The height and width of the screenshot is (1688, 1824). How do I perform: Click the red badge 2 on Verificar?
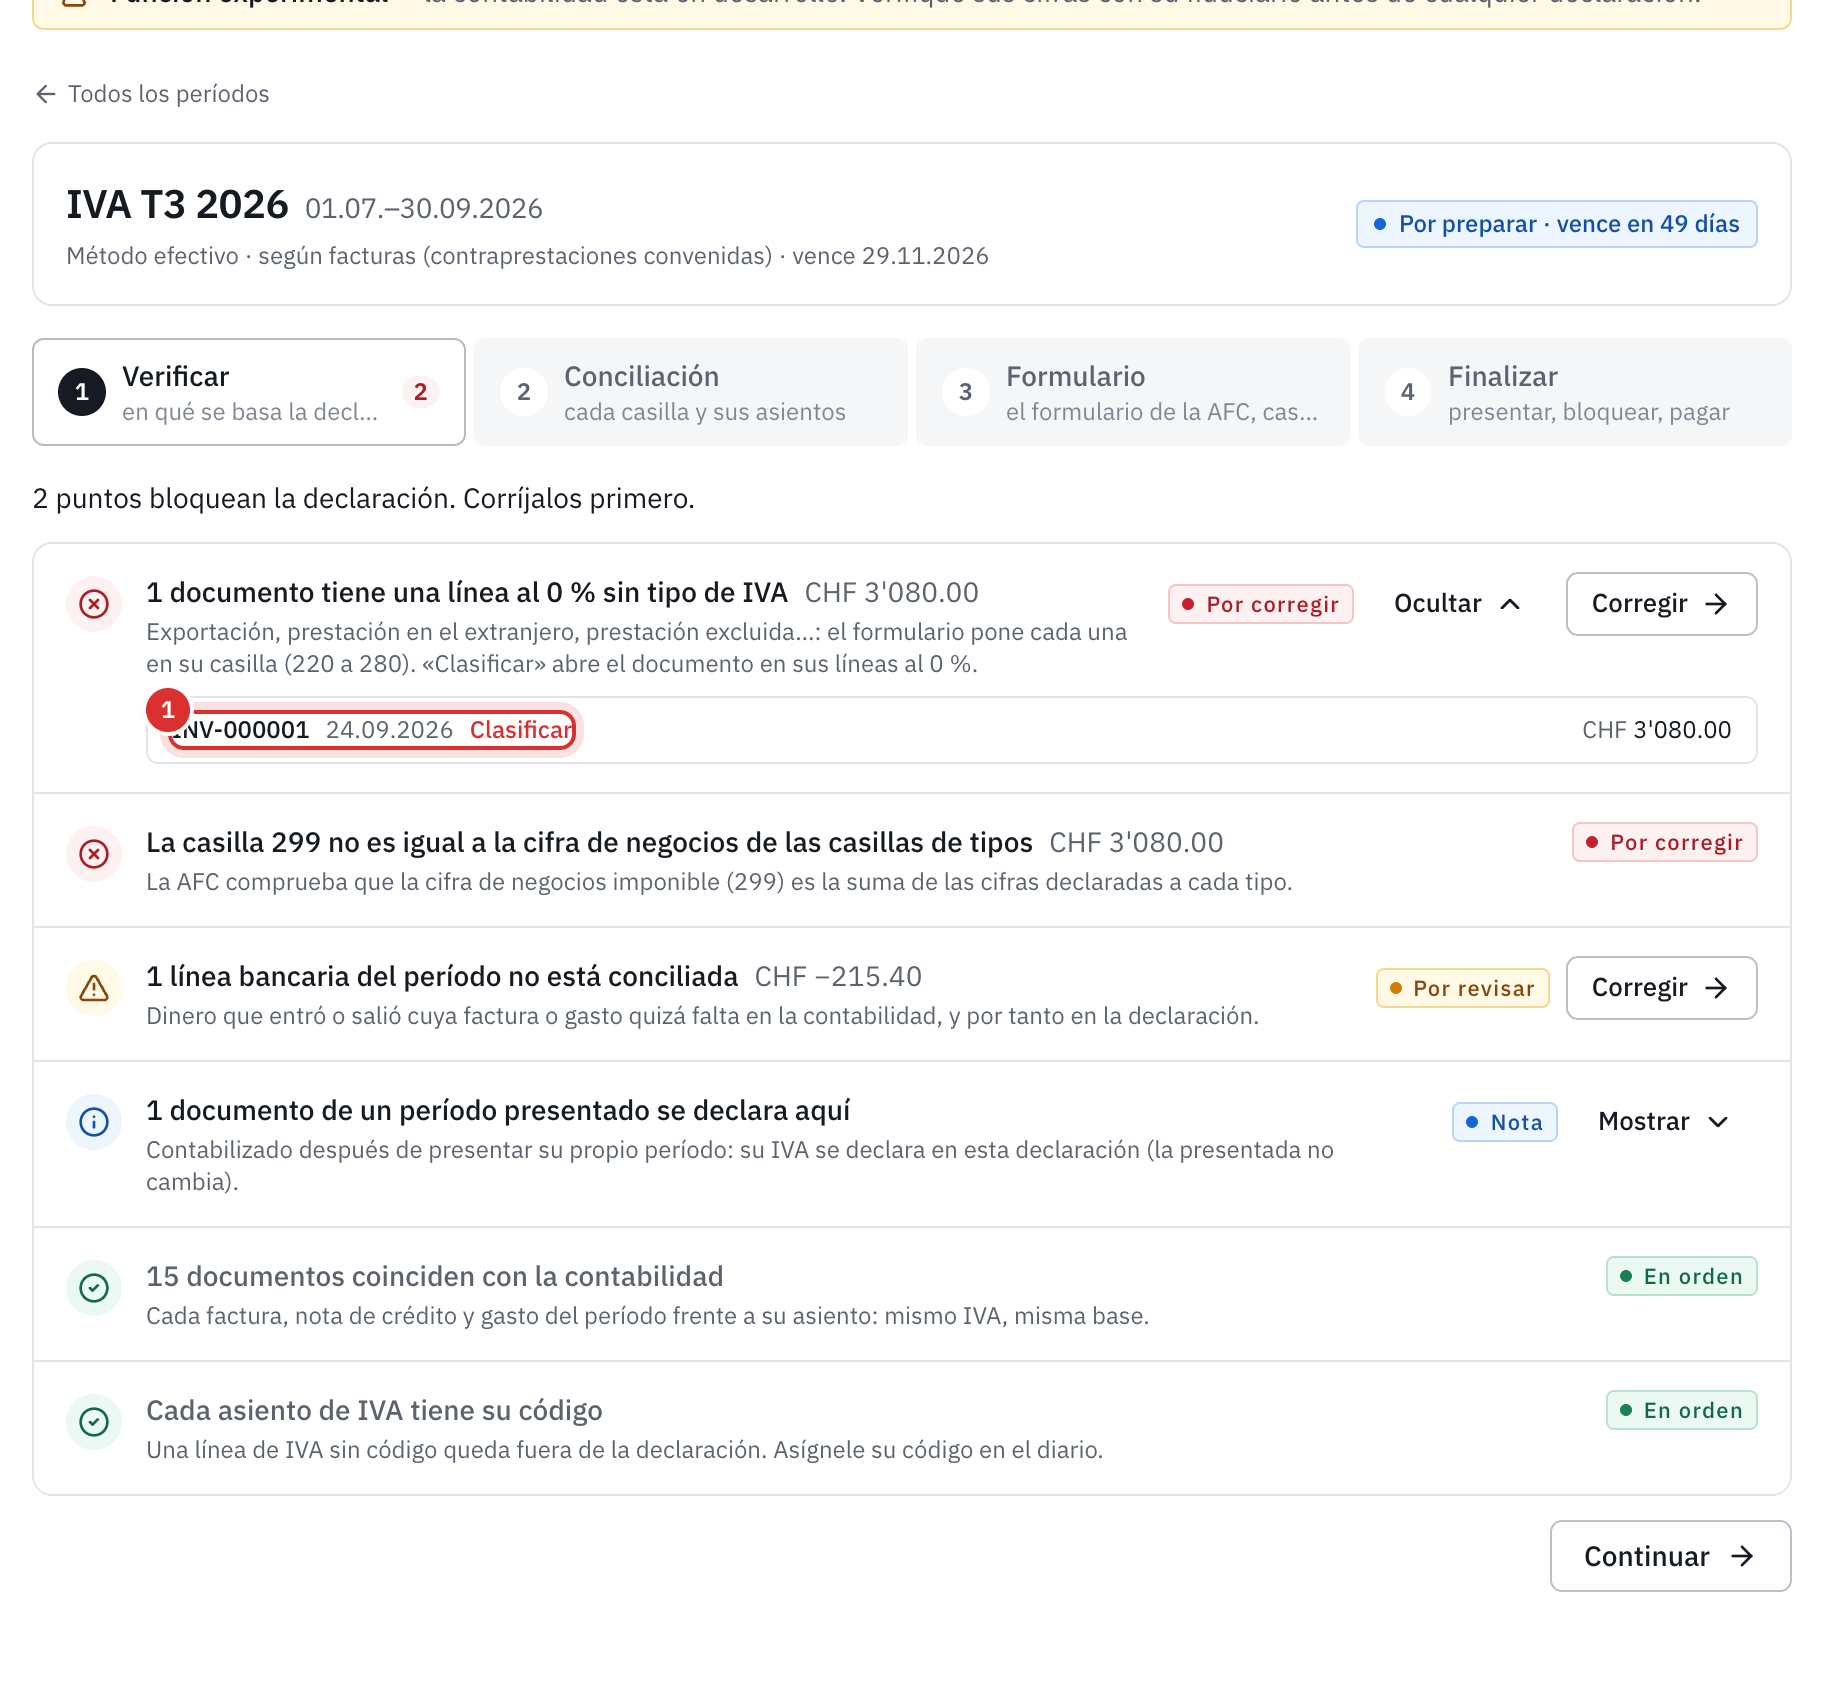tap(420, 392)
